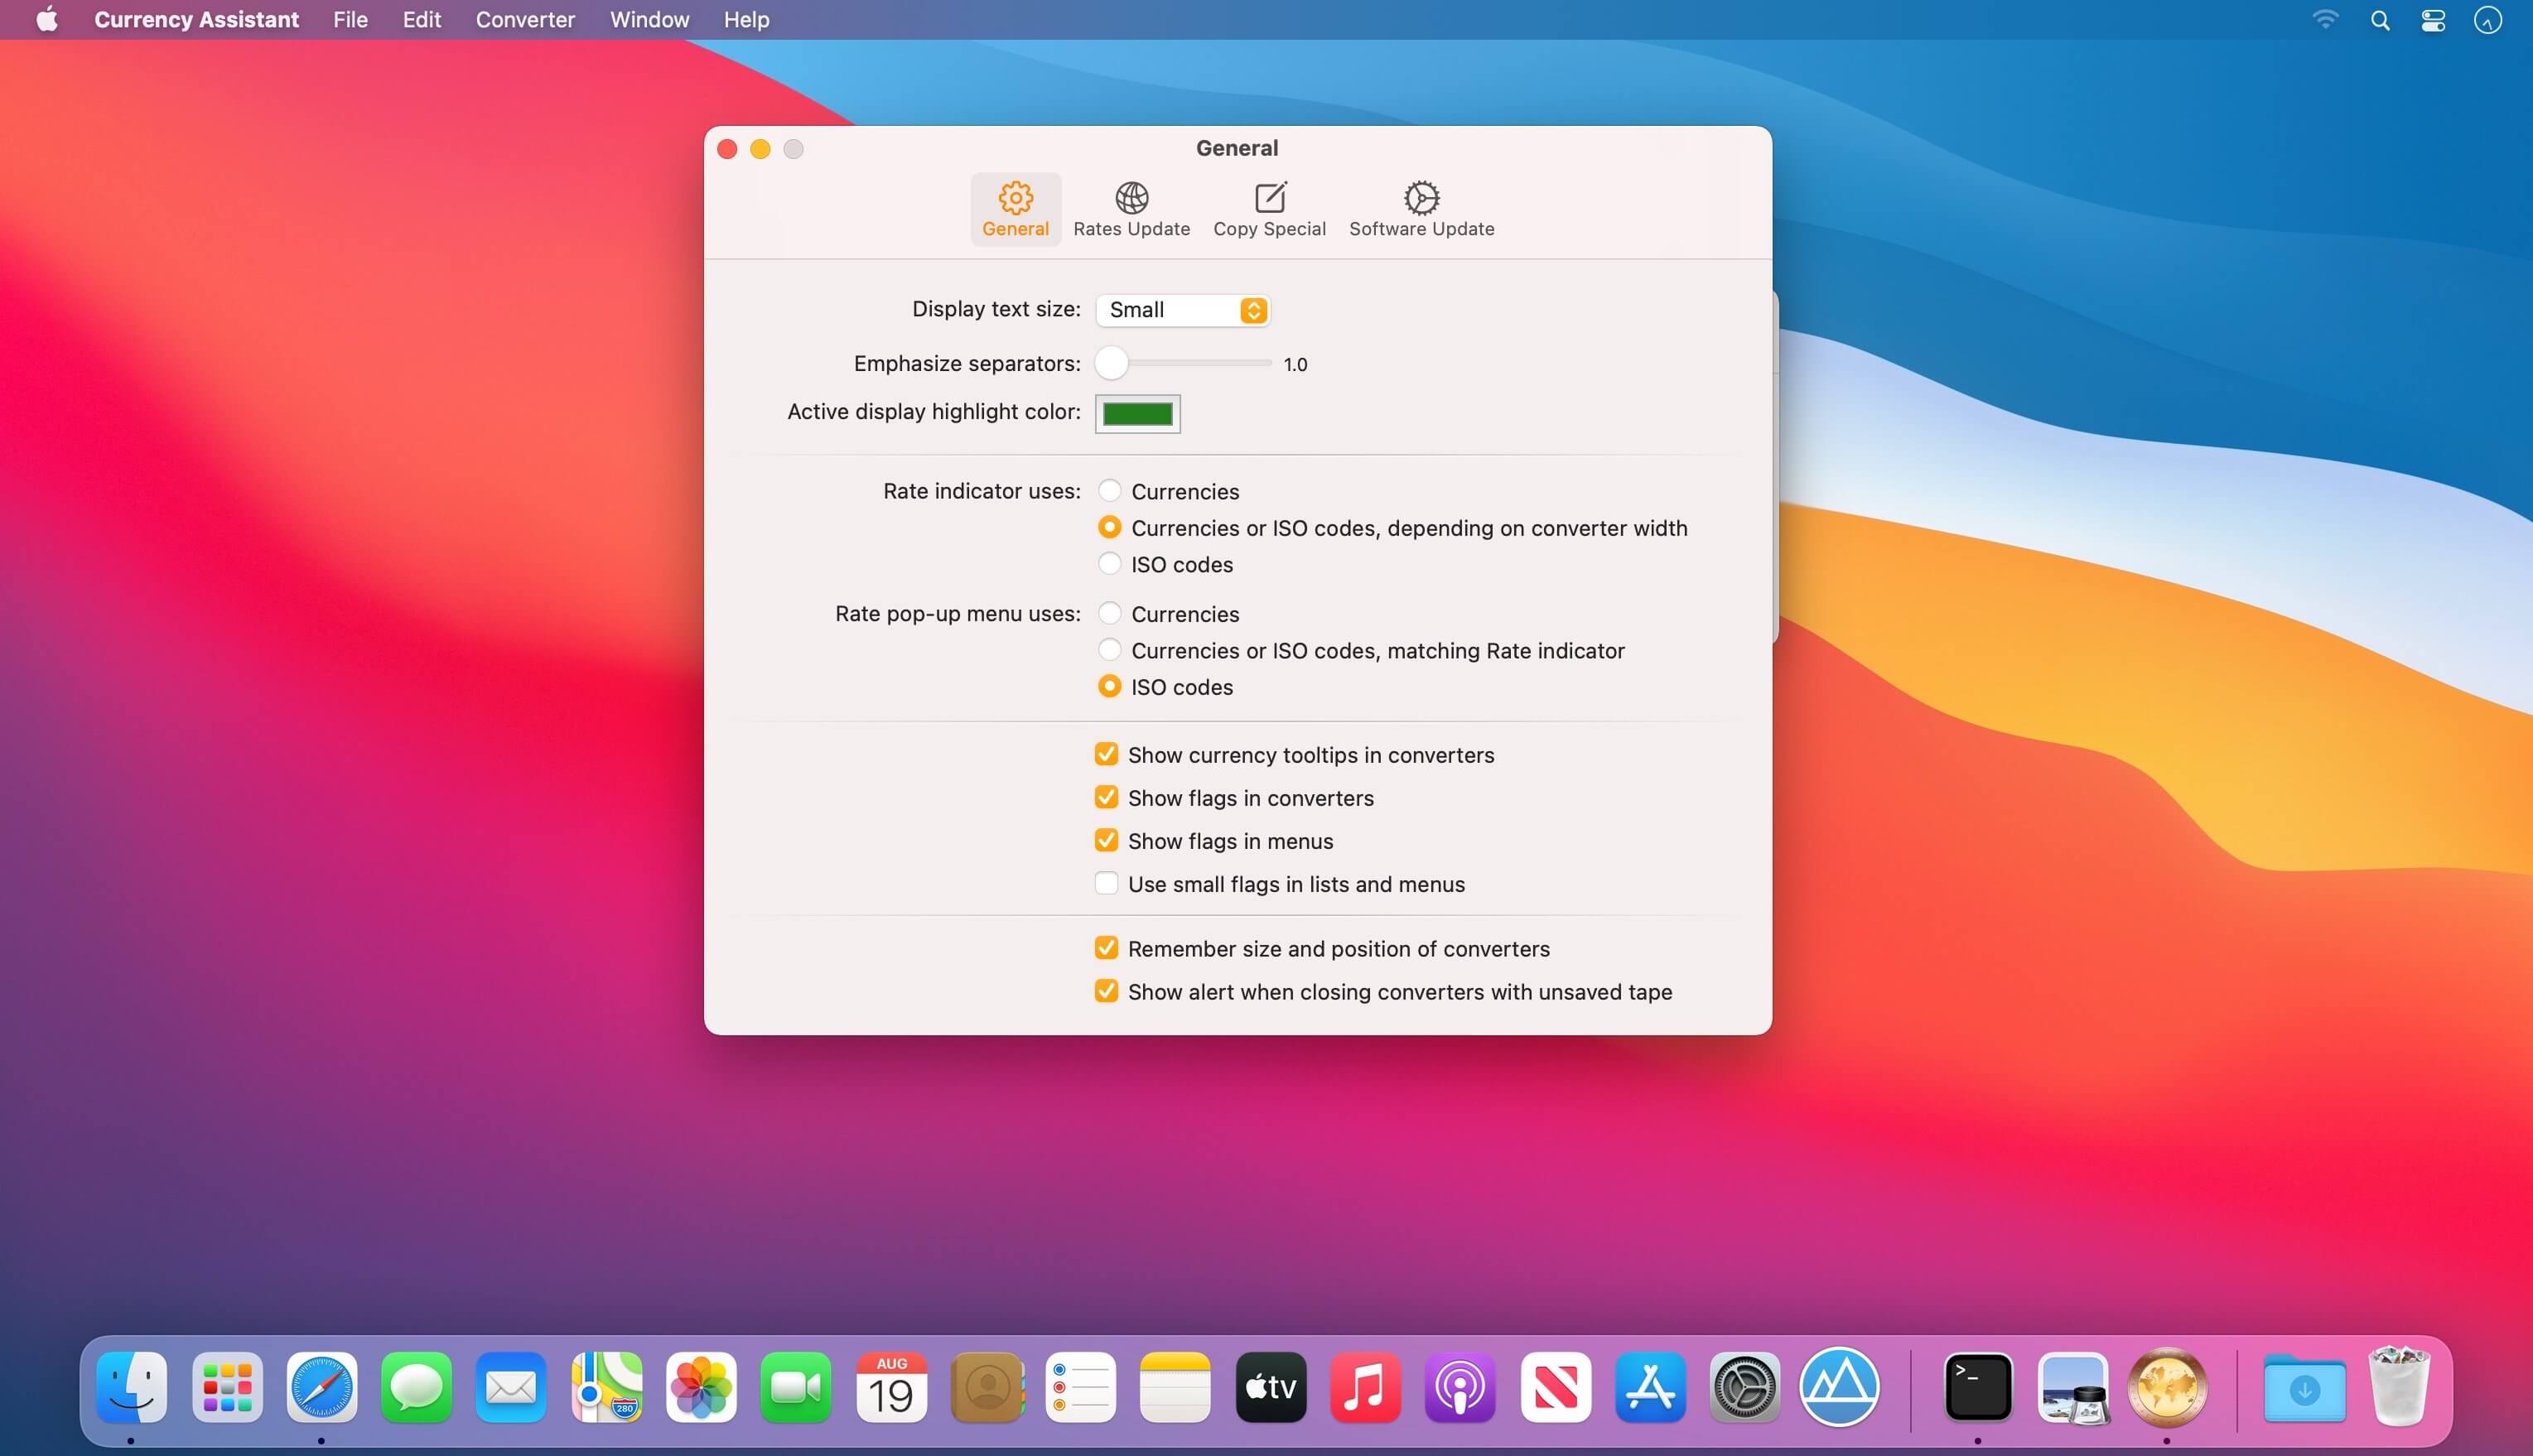Open Maps from the Dock
The width and height of the screenshot is (2533, 1456).
click(606, 1387)
